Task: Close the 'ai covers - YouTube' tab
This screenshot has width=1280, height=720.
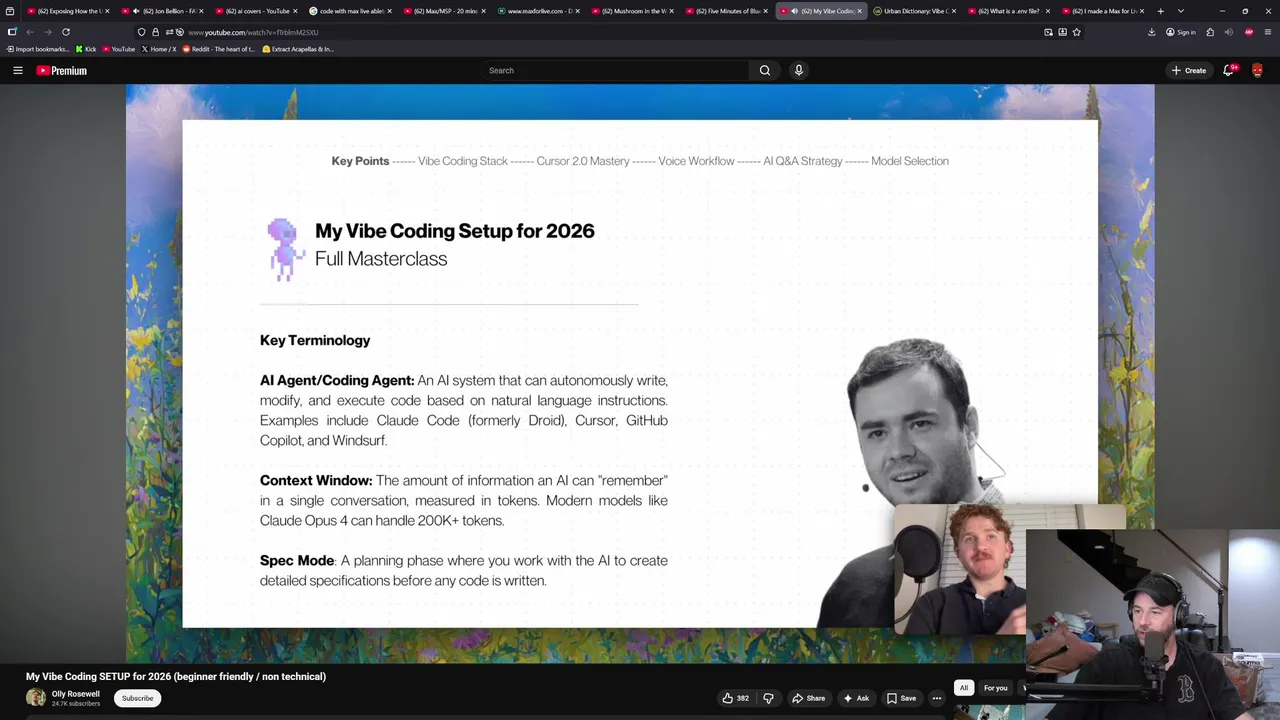Action: coord(295,11)
